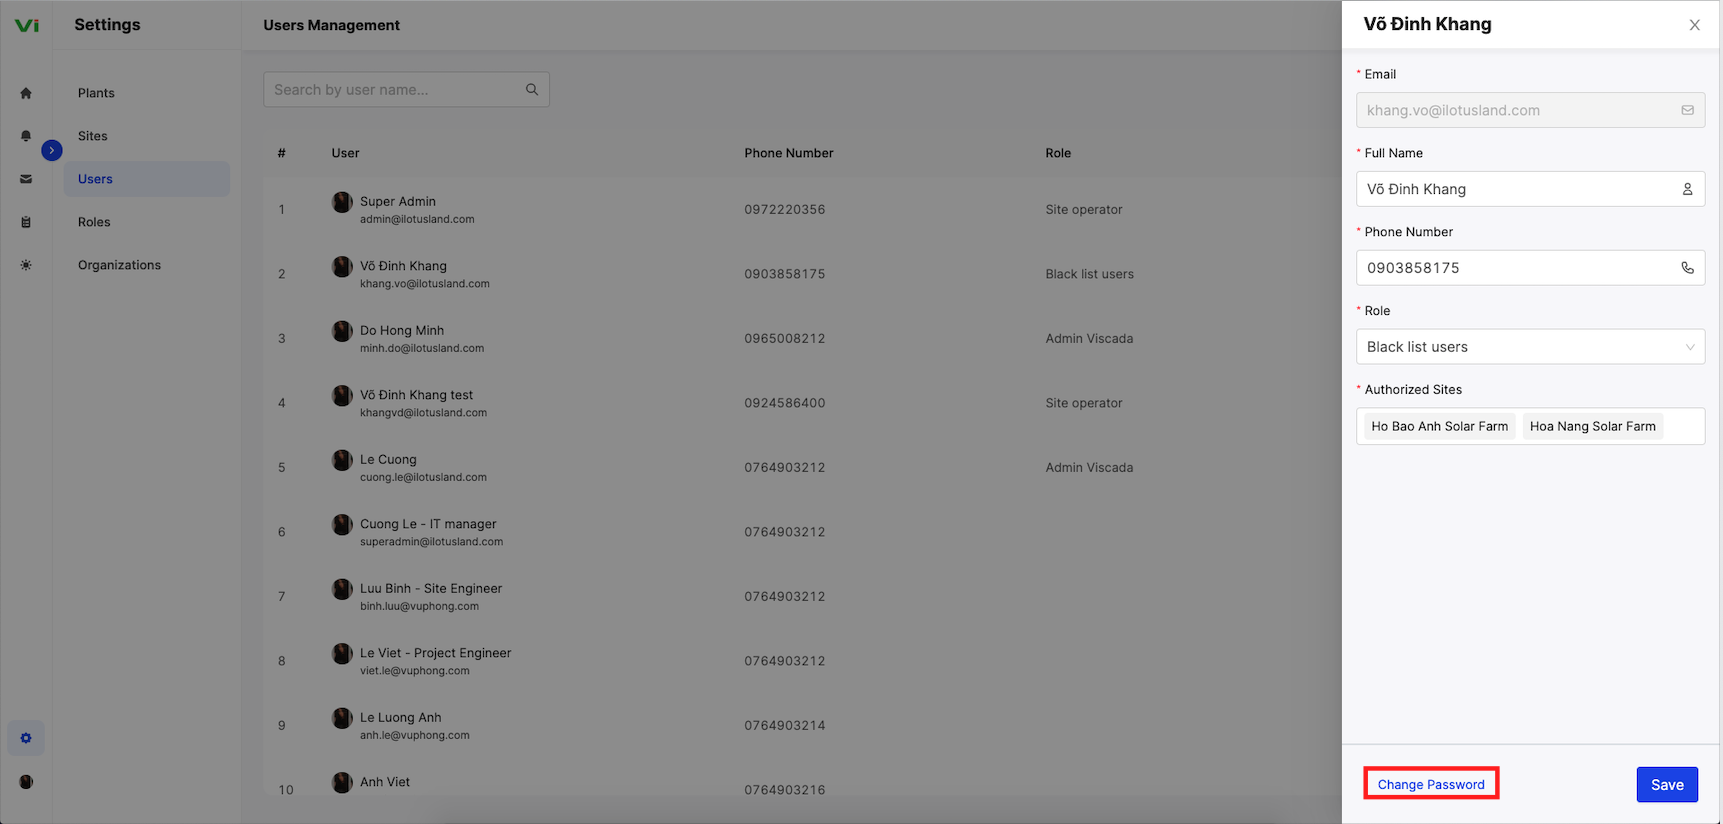Click the Users Management page title
Screen dimensions: 1723x824
coord(331,25)
